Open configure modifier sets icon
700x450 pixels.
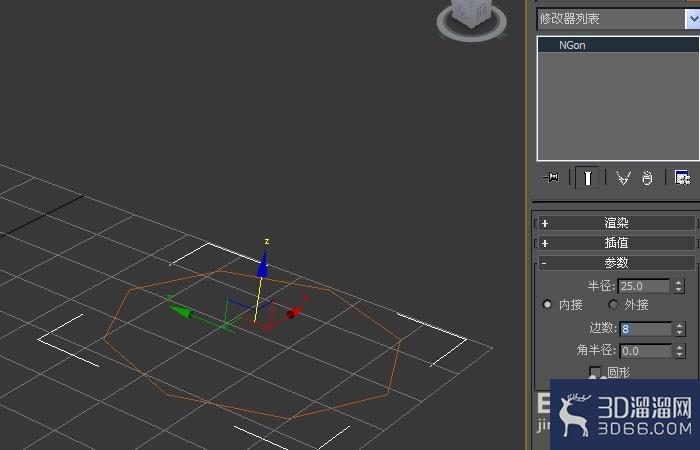pyautogui.click(x=682, y=178)
